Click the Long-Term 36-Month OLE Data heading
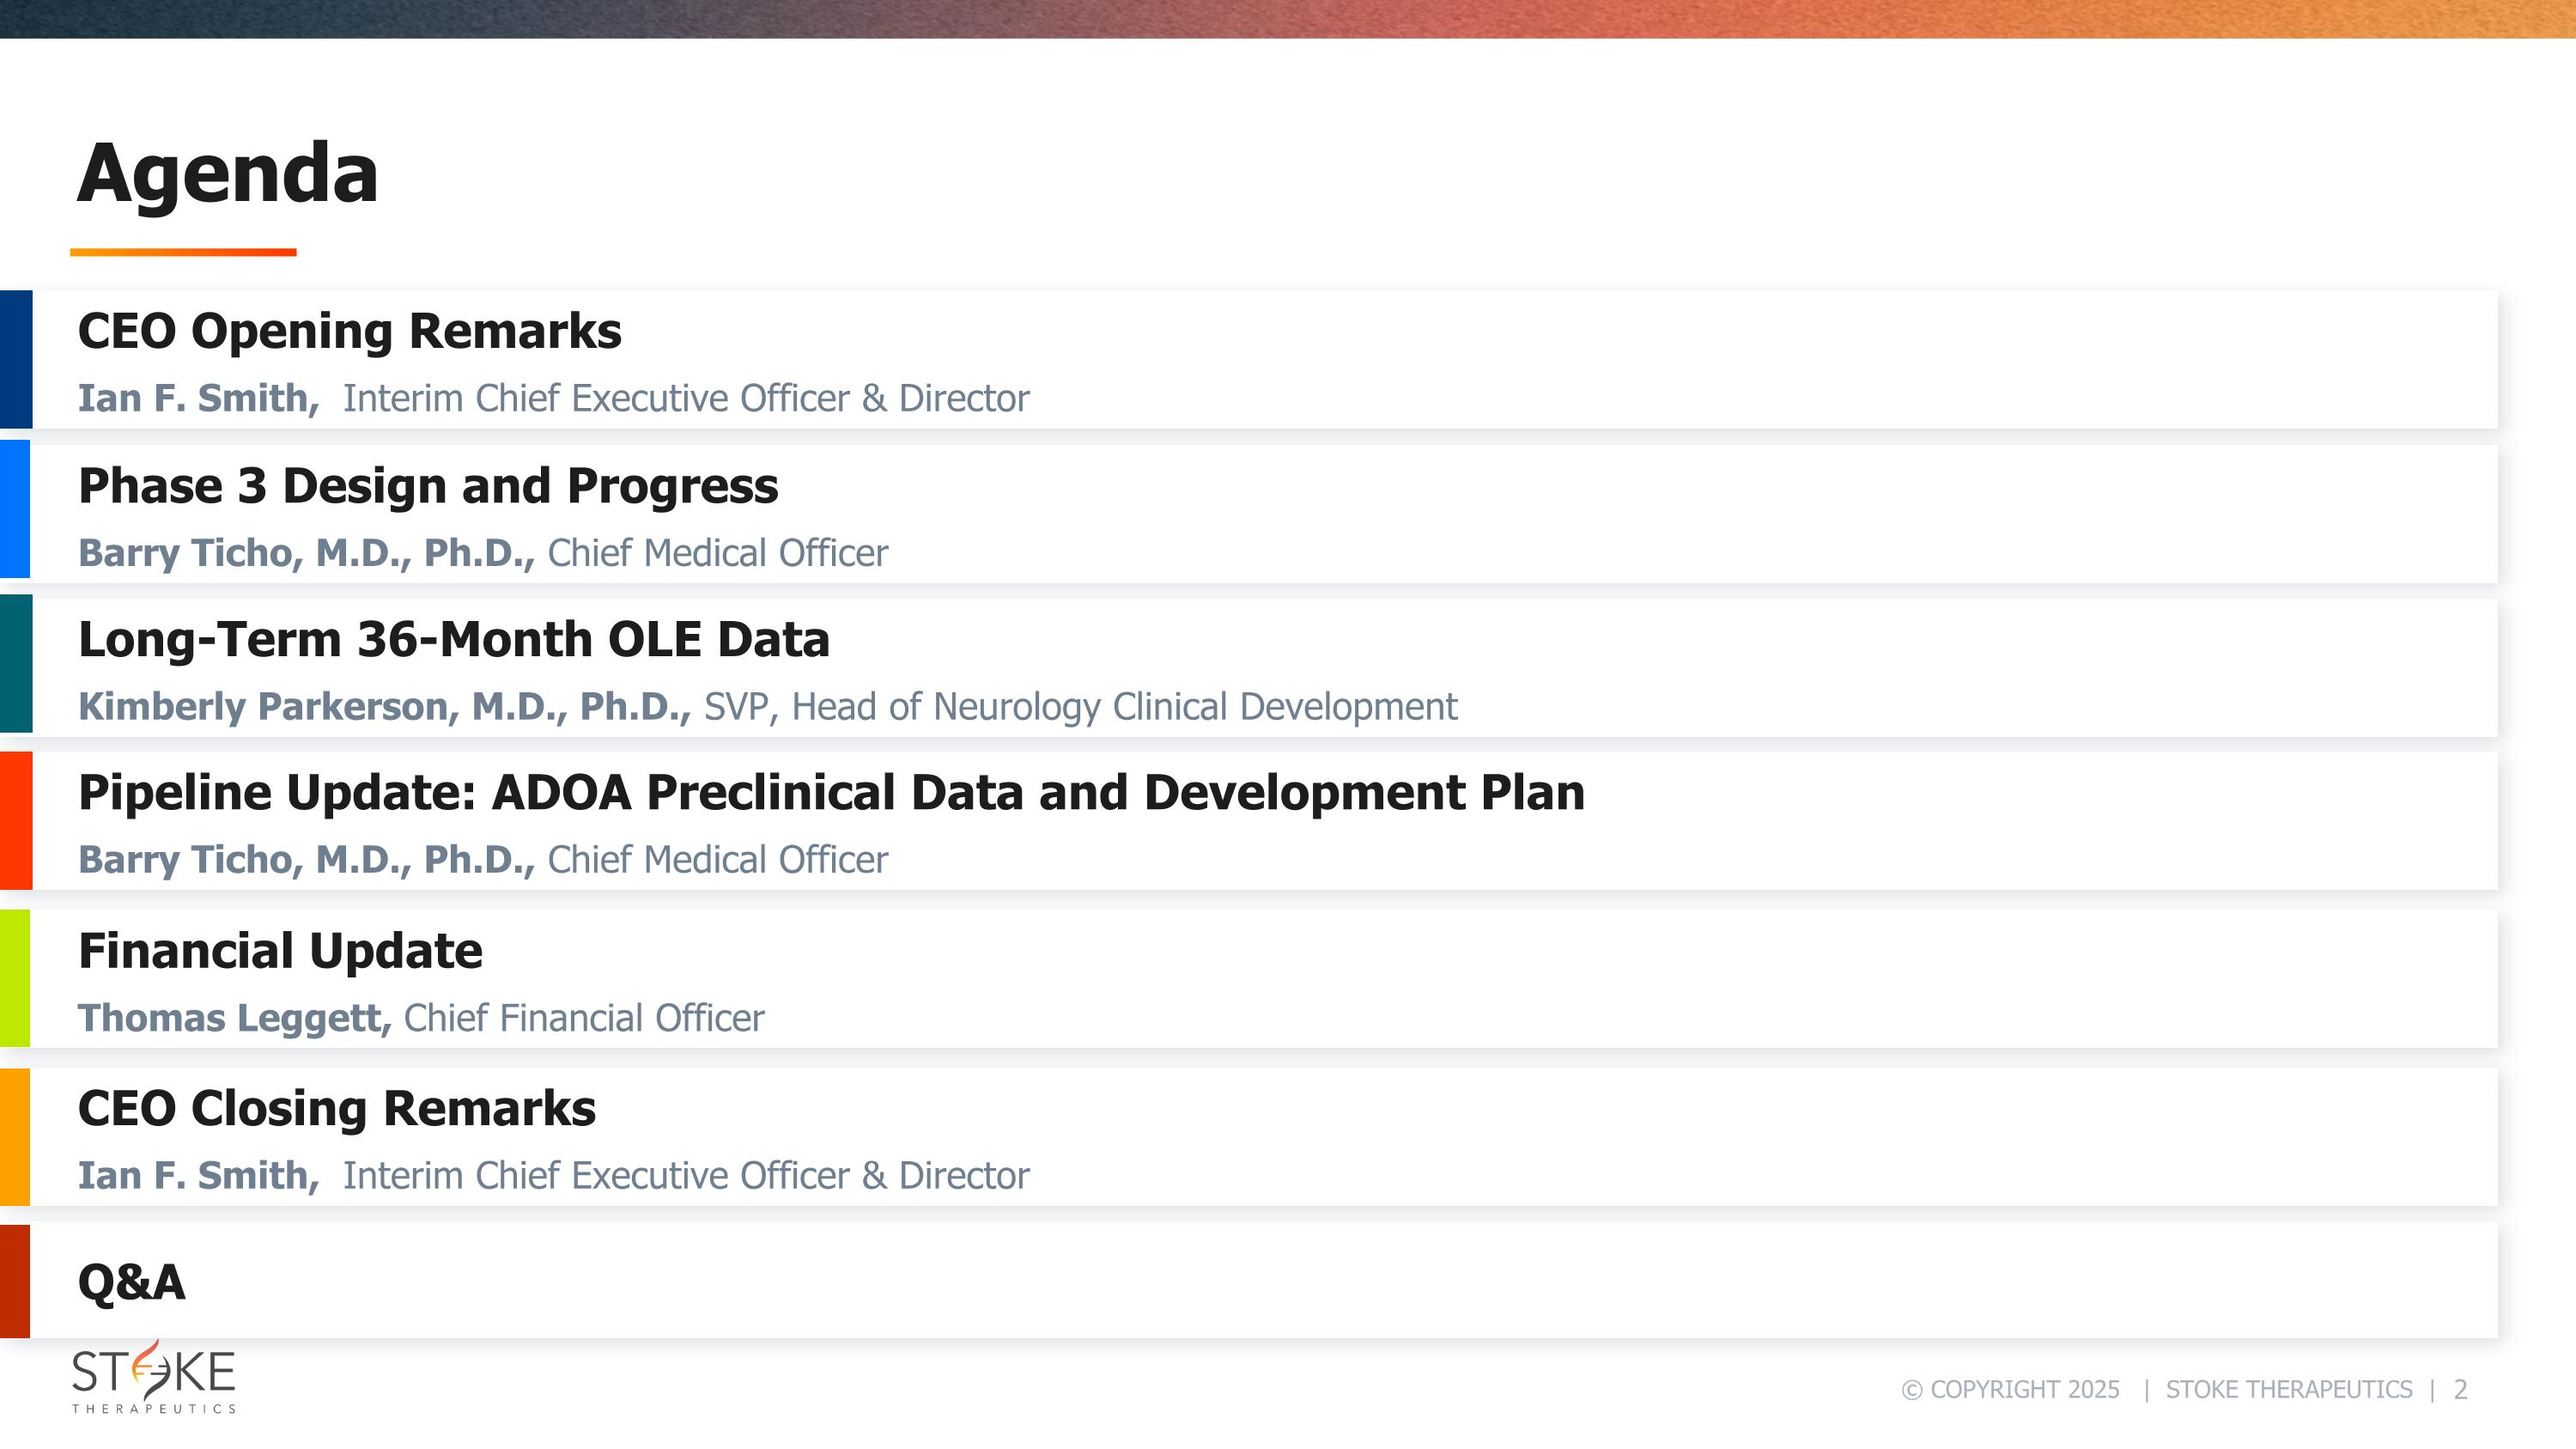The width and height of the screenshot is (2576, 1449). pyautogui.click(x=454, y=640)
